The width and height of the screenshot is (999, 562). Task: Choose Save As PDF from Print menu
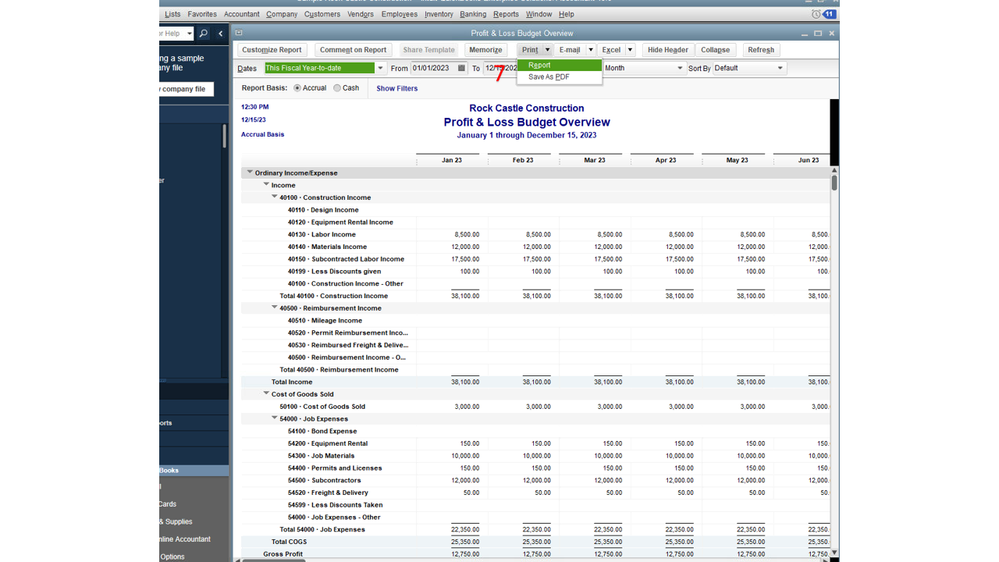(549, 77)
